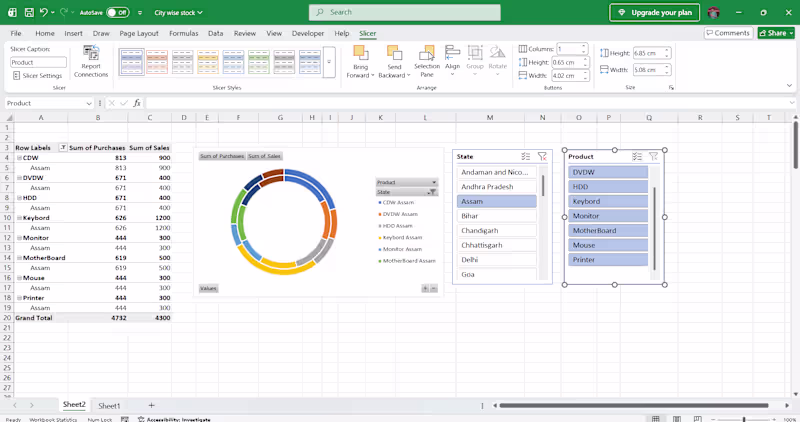Expand entire chart field plus button

tap(424, 288)
